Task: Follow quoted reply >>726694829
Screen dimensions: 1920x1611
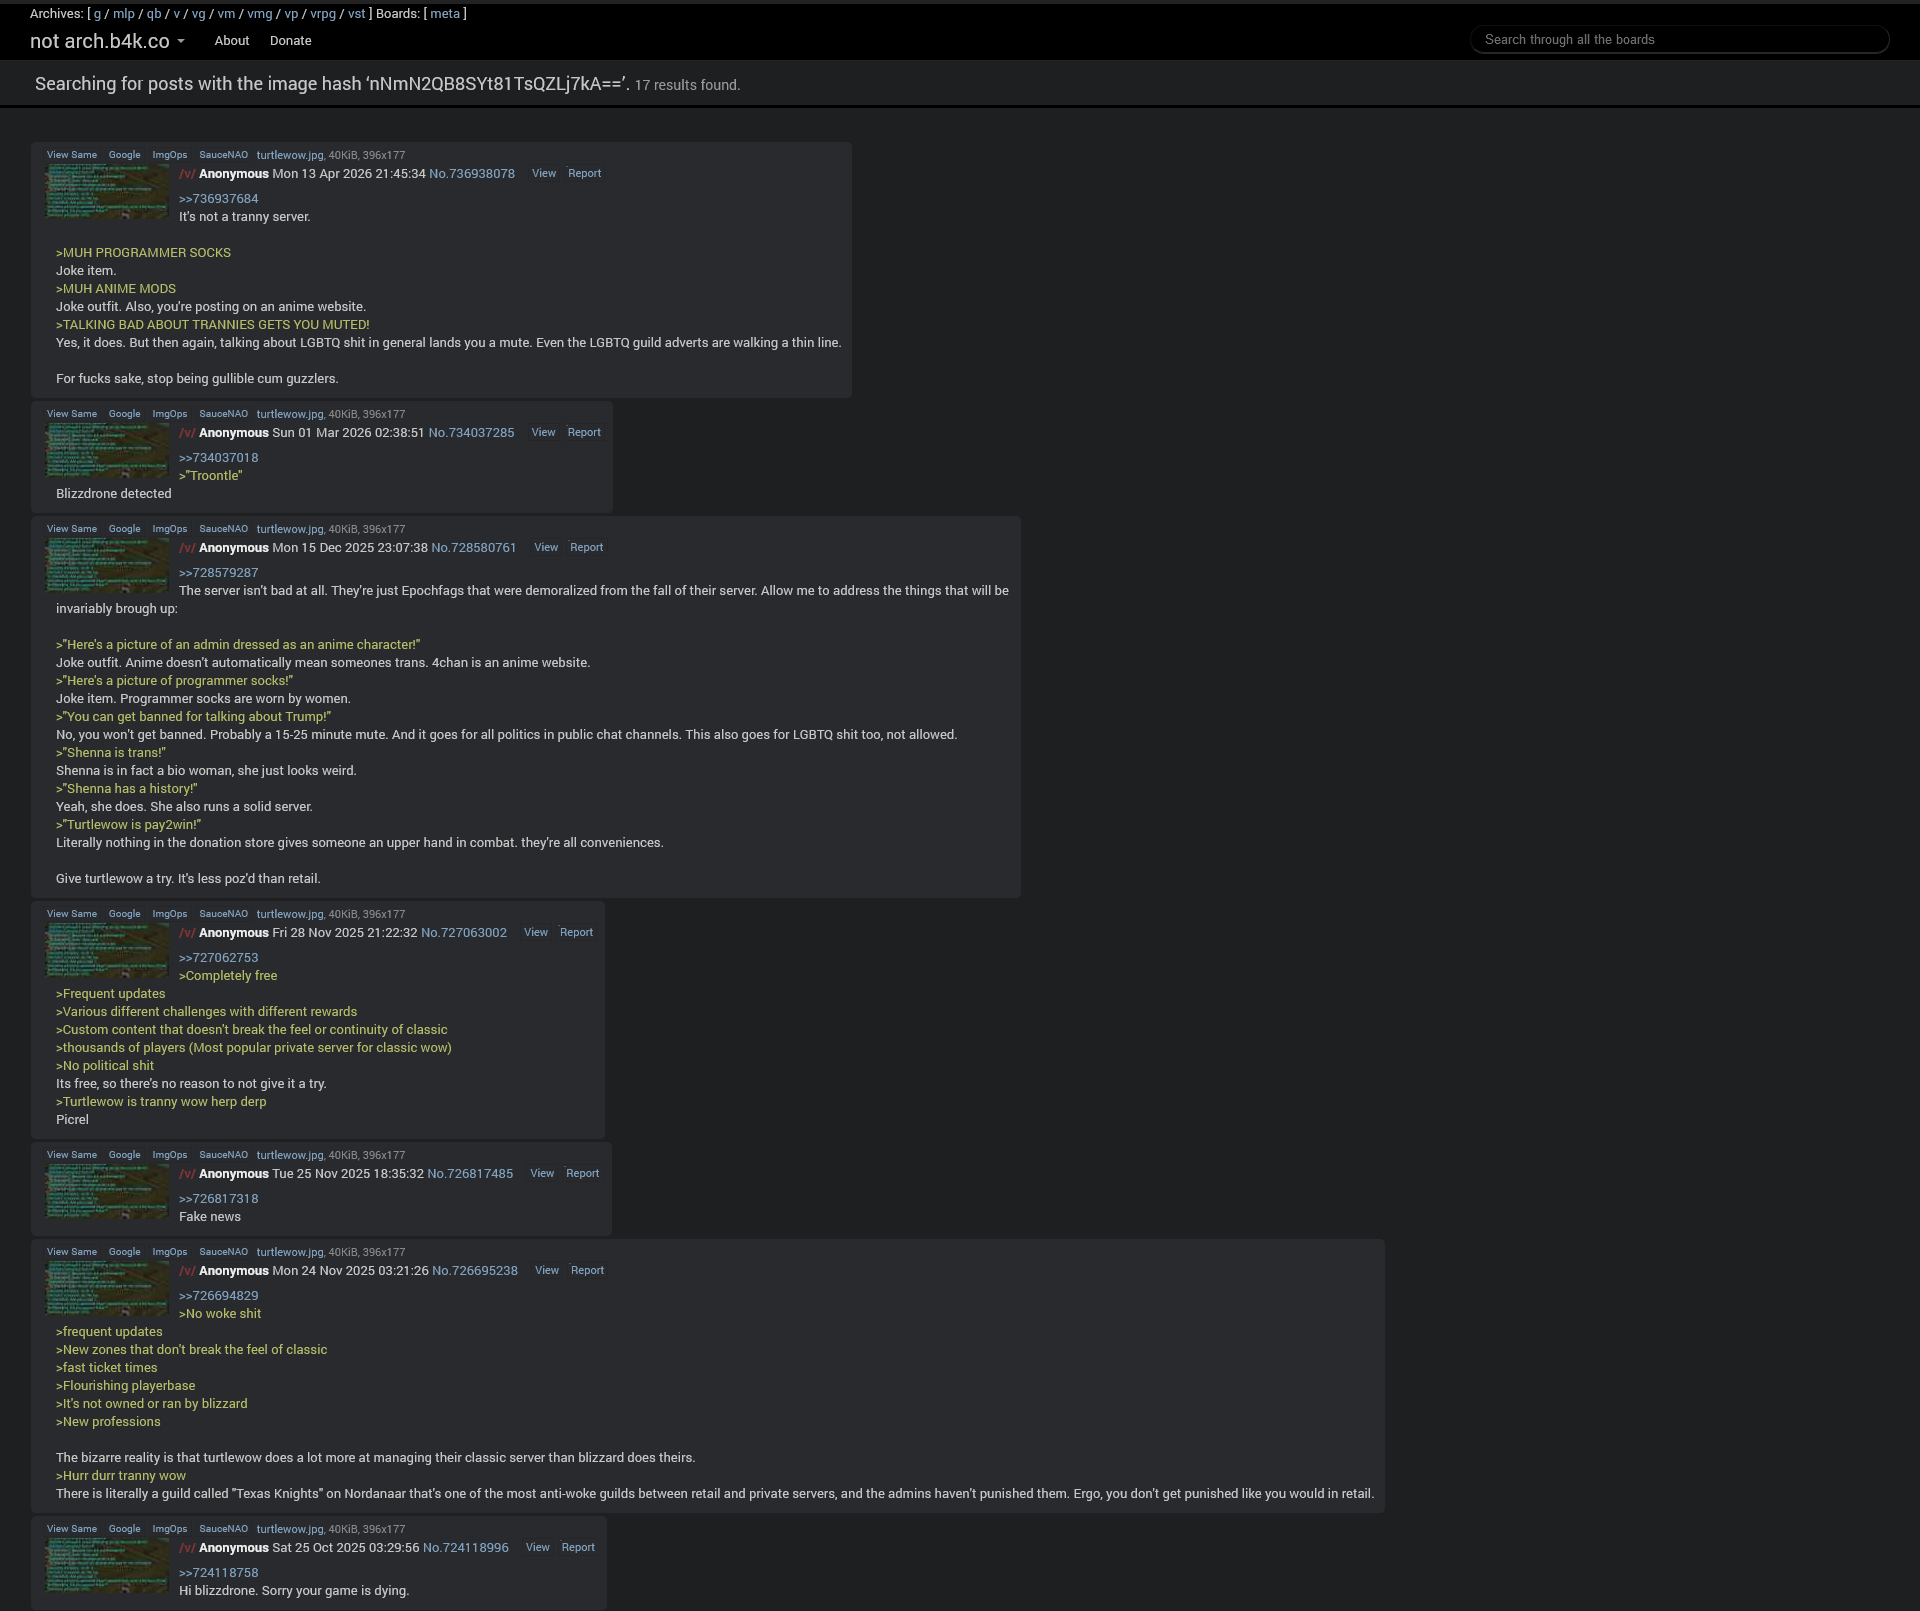Action: pyautogui.click(x=218, y=1296)
